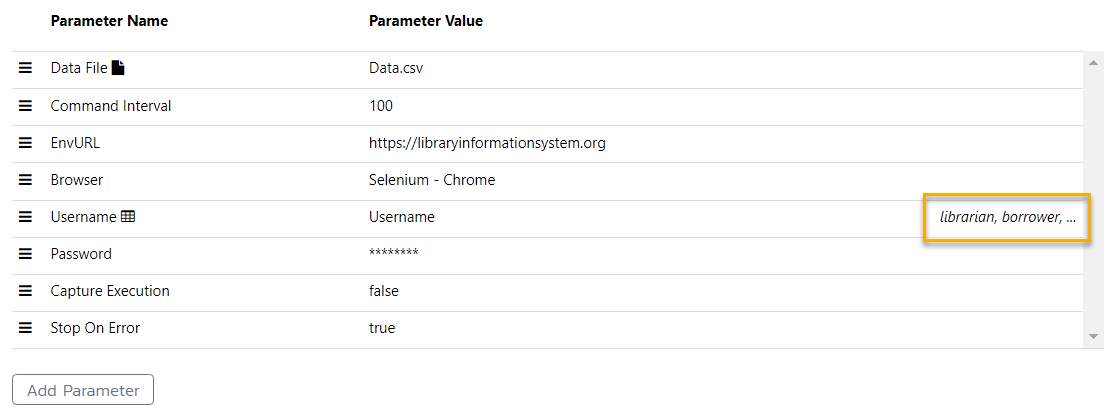
Task: Click drag handle icon for EnvURL row
Action: point(26,143)
